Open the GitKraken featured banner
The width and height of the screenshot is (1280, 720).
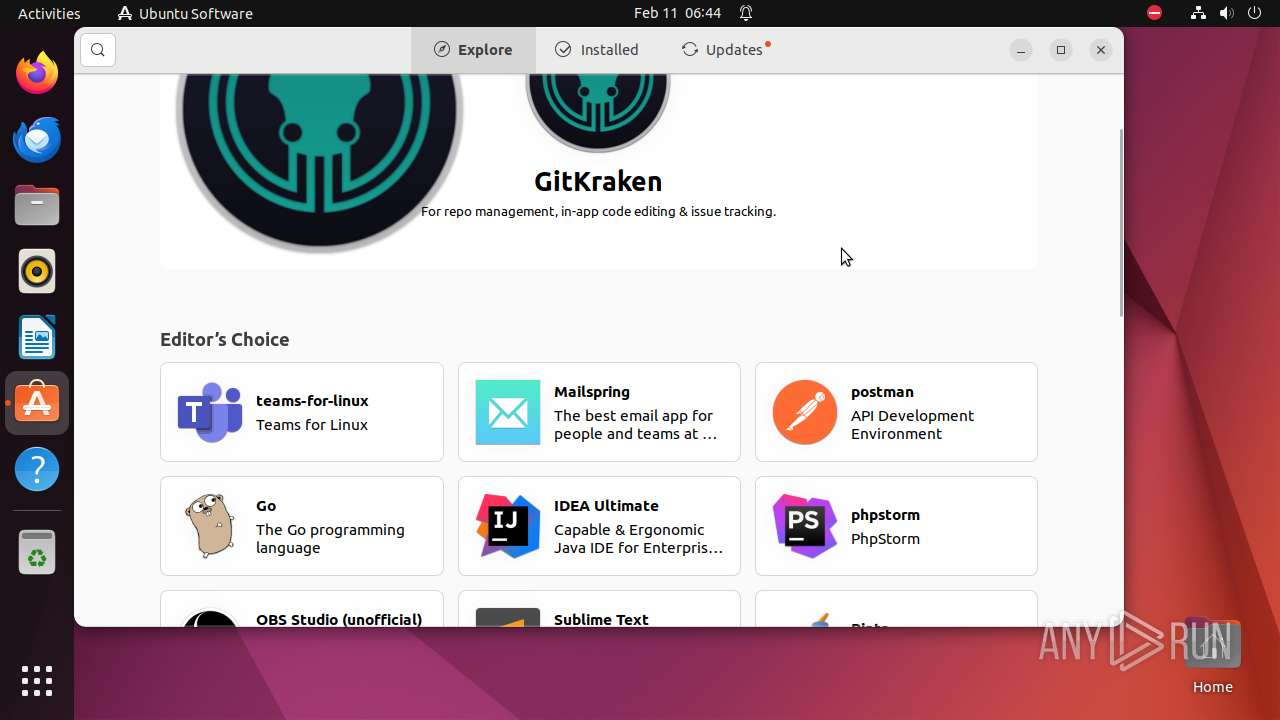(x=598, y=170)
